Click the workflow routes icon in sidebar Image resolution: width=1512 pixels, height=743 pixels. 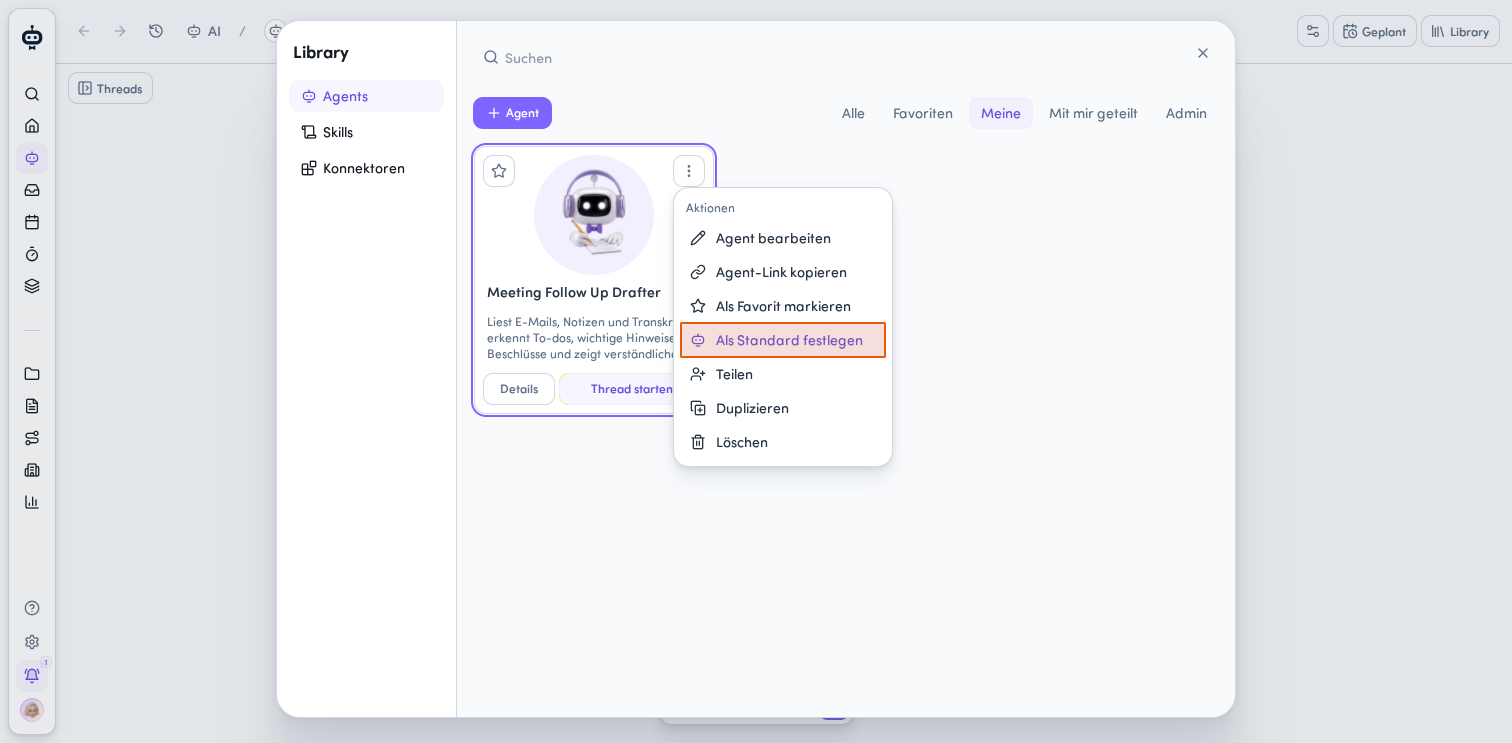(32, 438)
